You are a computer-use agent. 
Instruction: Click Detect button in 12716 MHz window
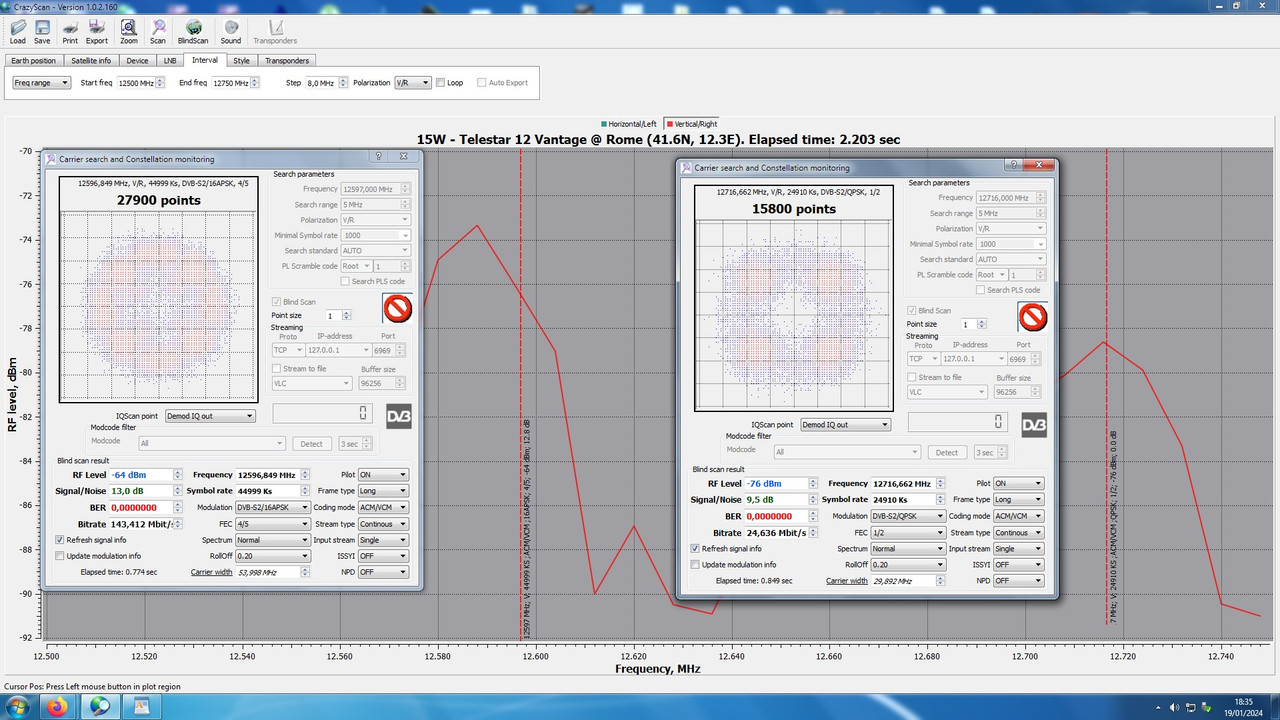948,452
